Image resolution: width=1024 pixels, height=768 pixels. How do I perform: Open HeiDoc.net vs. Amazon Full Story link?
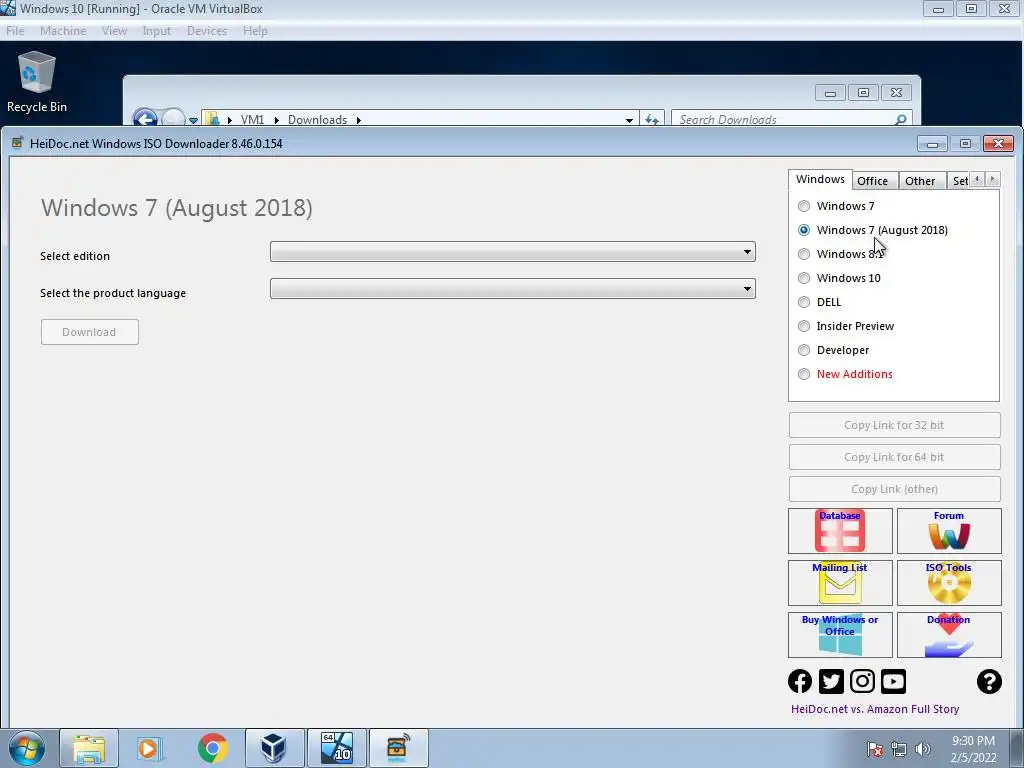874,709
